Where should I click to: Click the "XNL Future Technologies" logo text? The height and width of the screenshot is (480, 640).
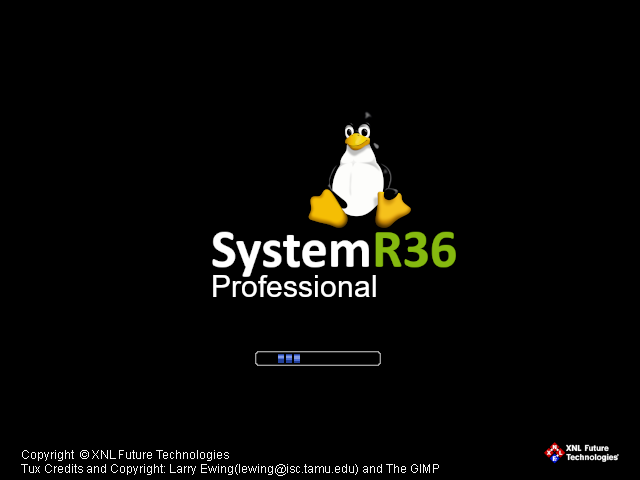pos(592,452)
